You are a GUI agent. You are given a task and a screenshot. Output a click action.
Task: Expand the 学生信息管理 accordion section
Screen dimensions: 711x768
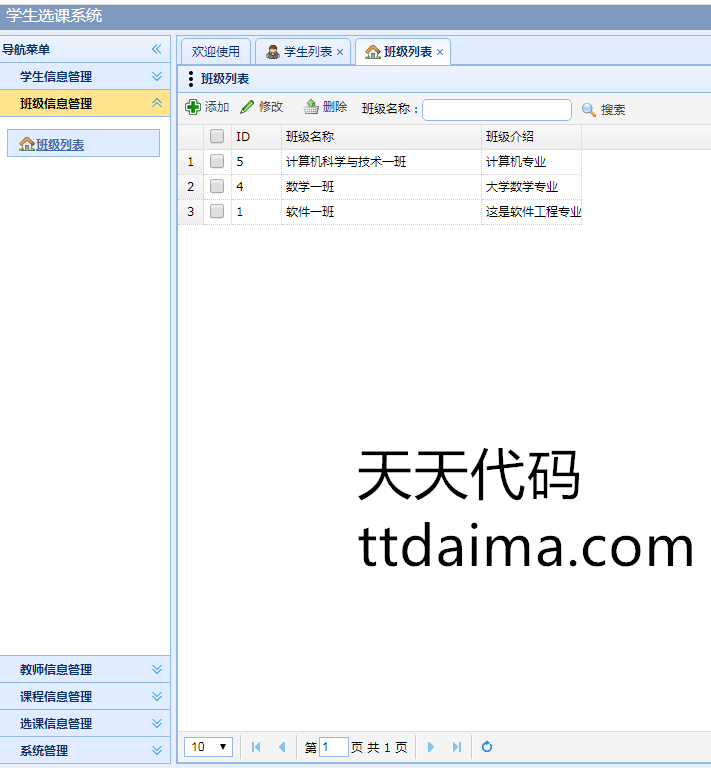click(156, 76)
